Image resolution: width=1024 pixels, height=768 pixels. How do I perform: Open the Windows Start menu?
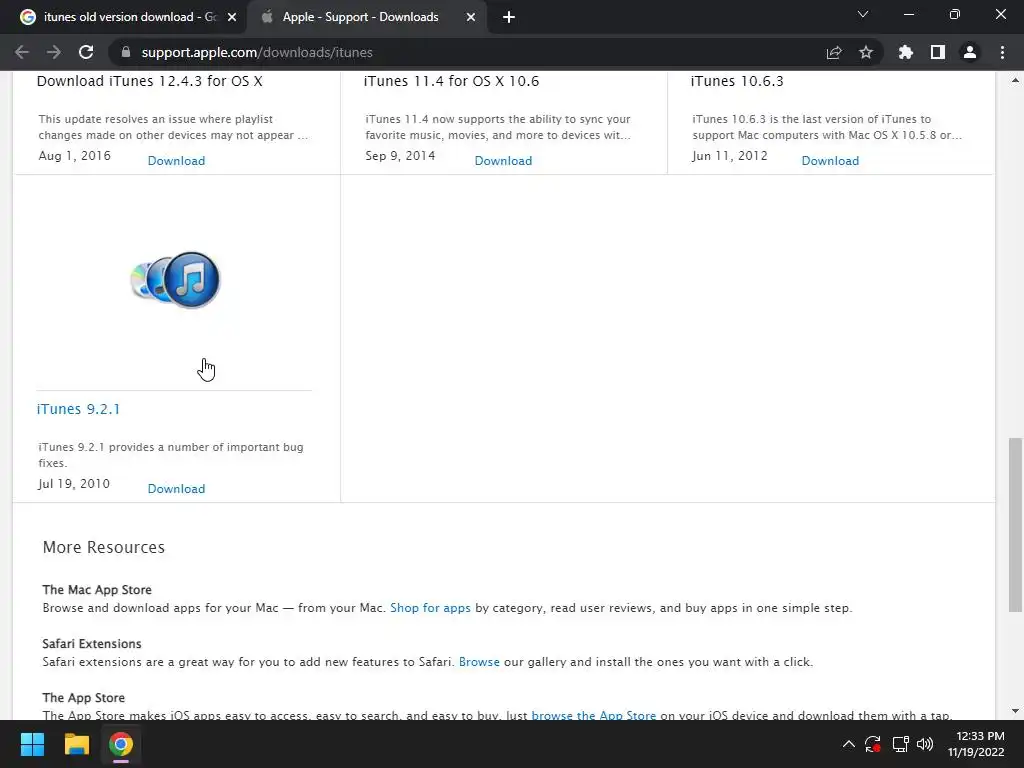point(32,744)
